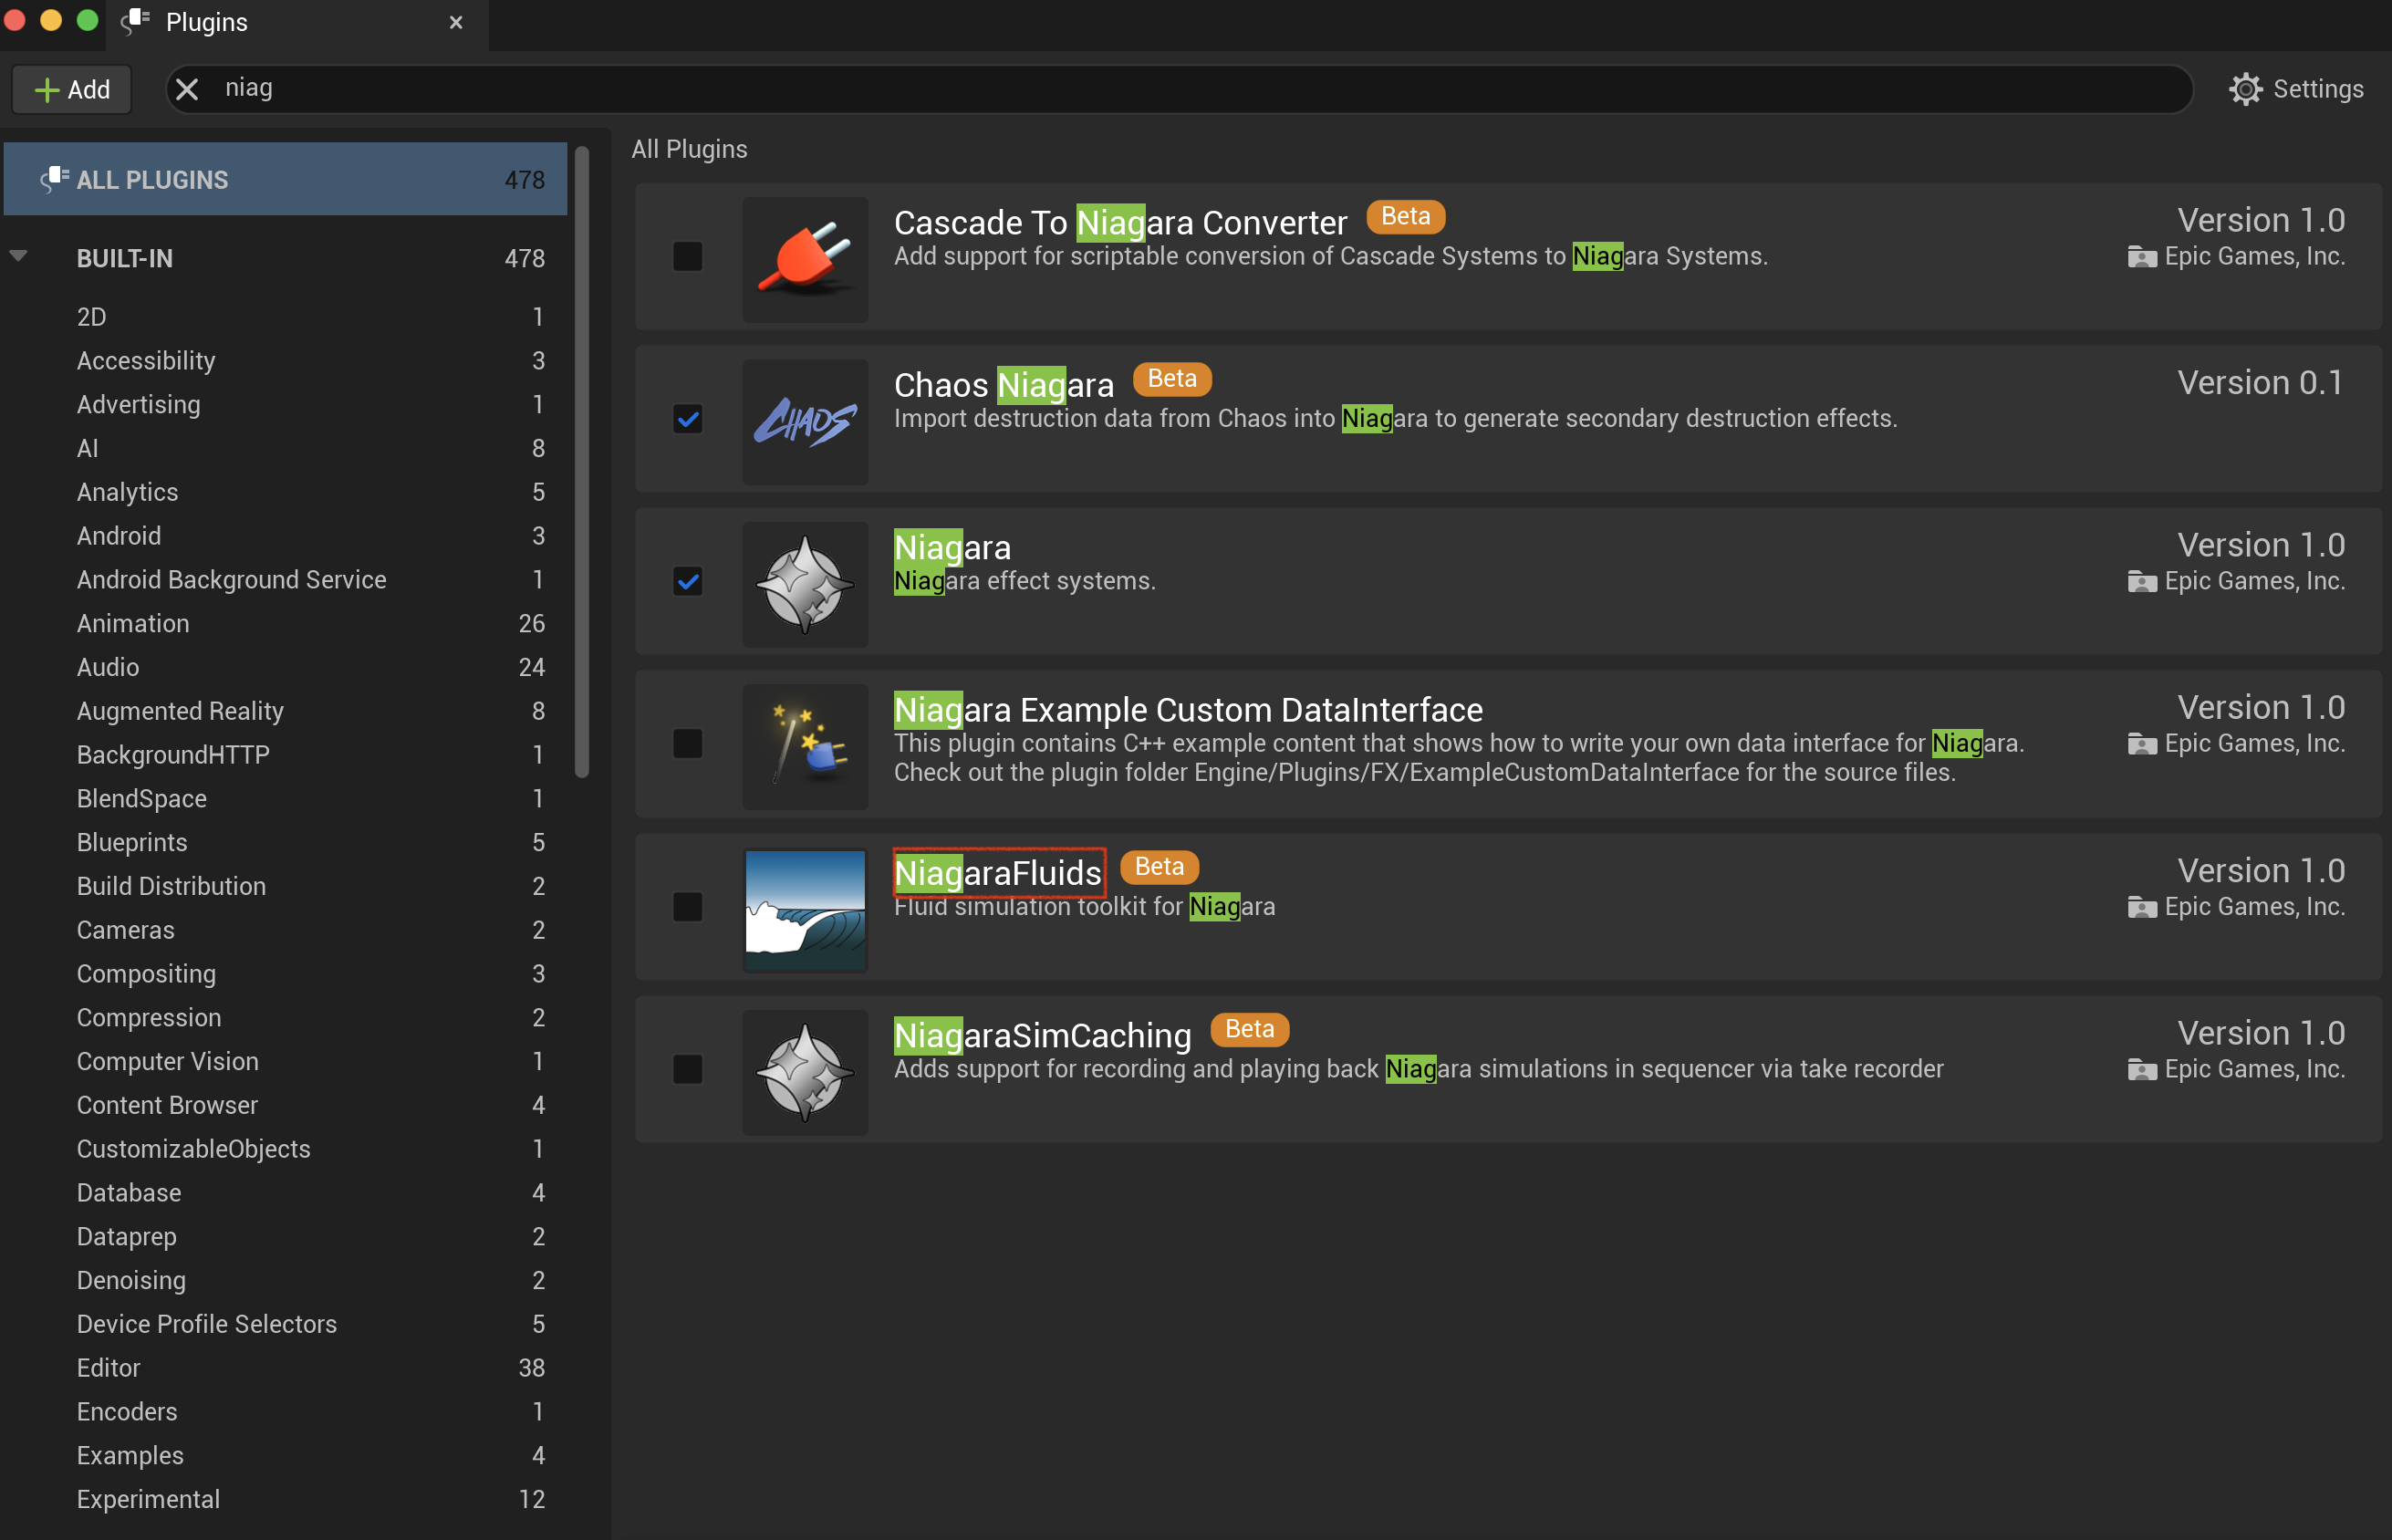
Task: Click the NiagaraSimCaching star icon
Action: pyautogui.click(x=805, y=1072)
